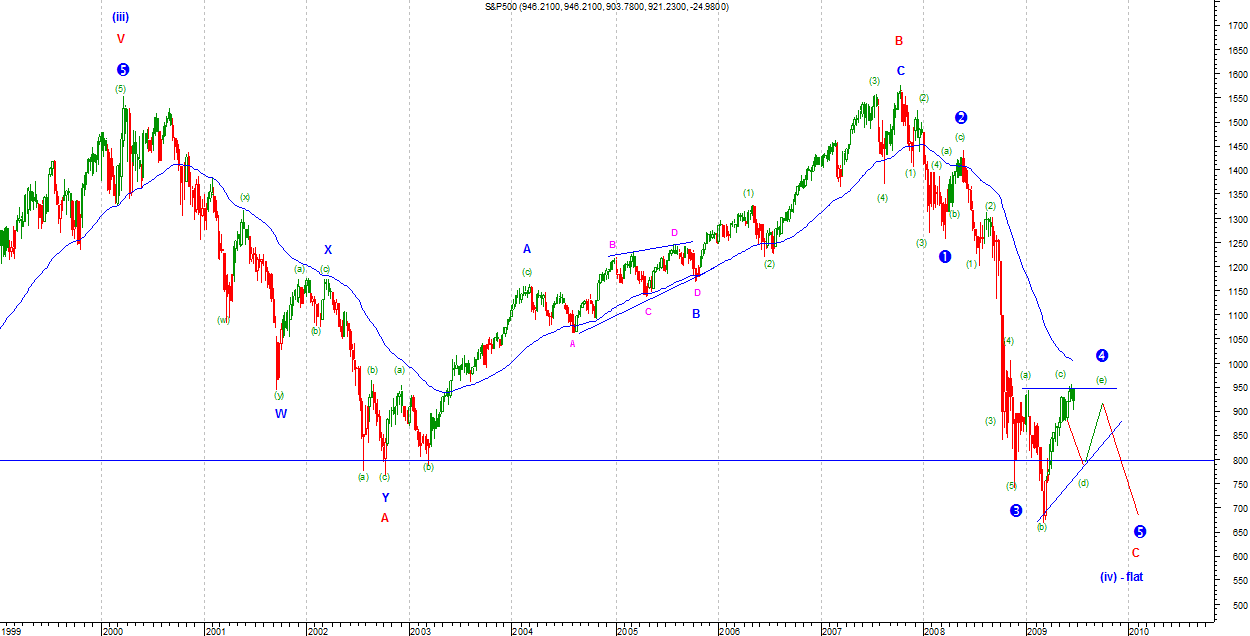1250x636 pixels.
Task: Click the circled blue 5 at the 2000 peak
Action: pyautogui.click(x=123, y=70)
